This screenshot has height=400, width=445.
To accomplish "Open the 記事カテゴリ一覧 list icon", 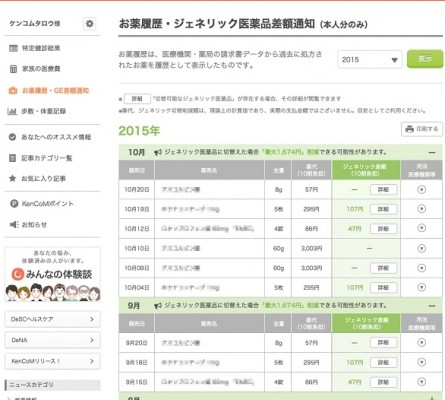I will (x=12, y=158).
